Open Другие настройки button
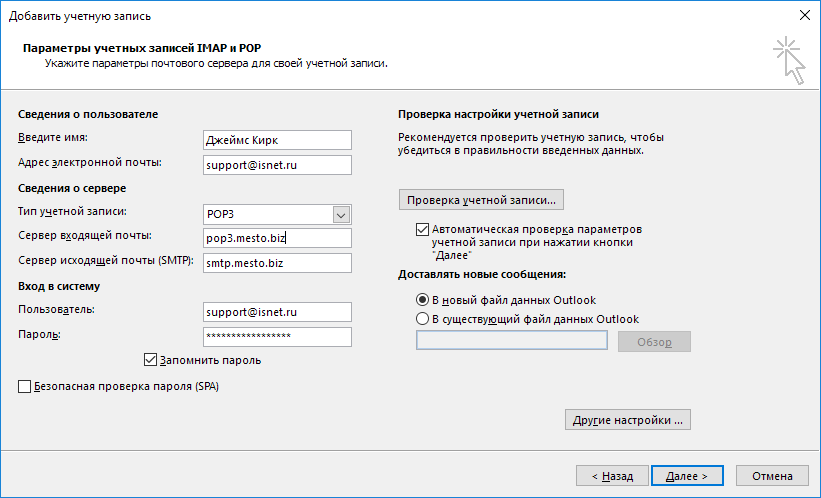821x498 pixels. point(627,420)
